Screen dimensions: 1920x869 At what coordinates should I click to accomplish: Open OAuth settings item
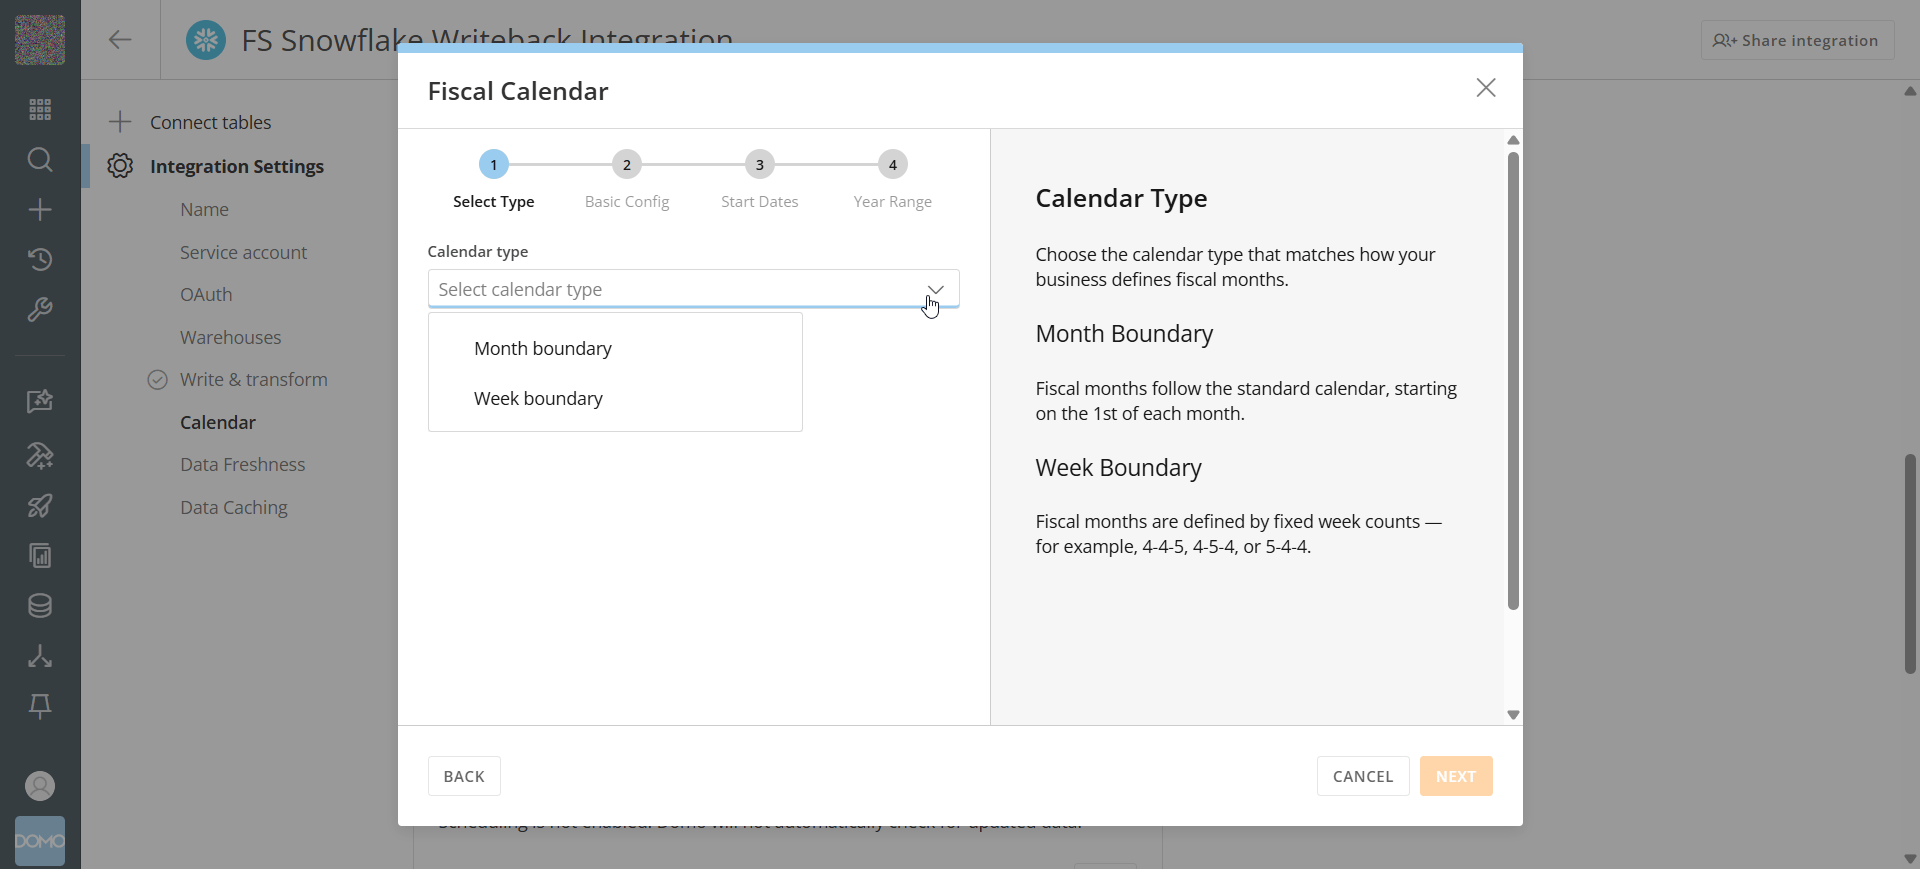point(206,294)
